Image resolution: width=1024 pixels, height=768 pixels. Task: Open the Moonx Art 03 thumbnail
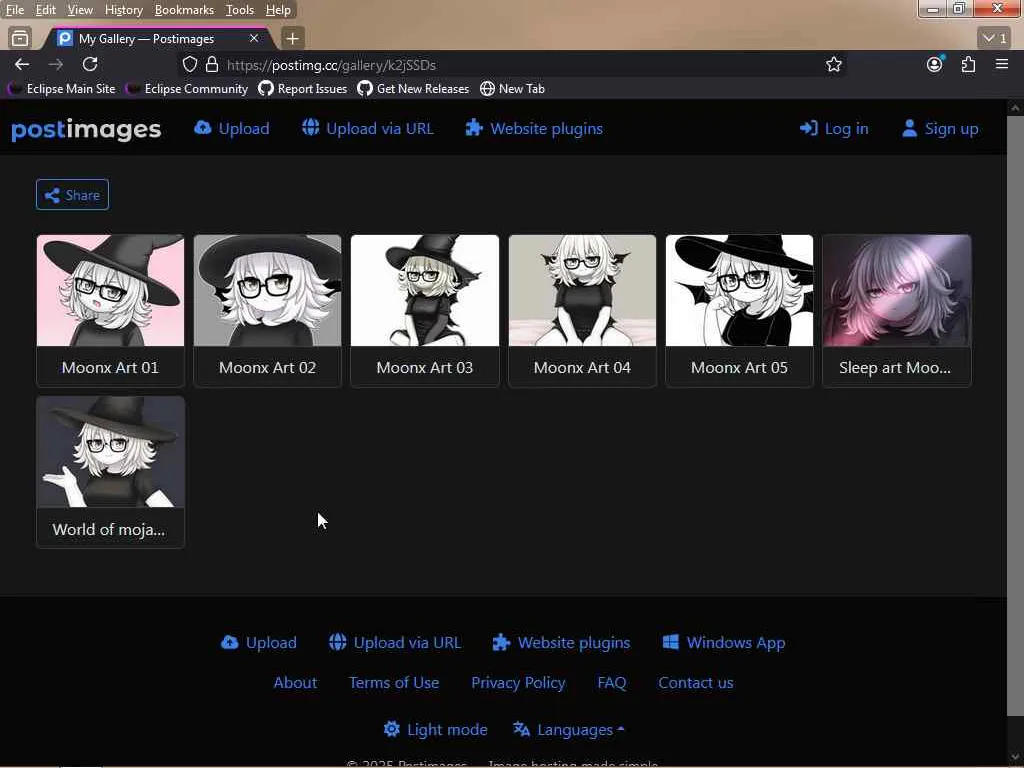[425, 291]
